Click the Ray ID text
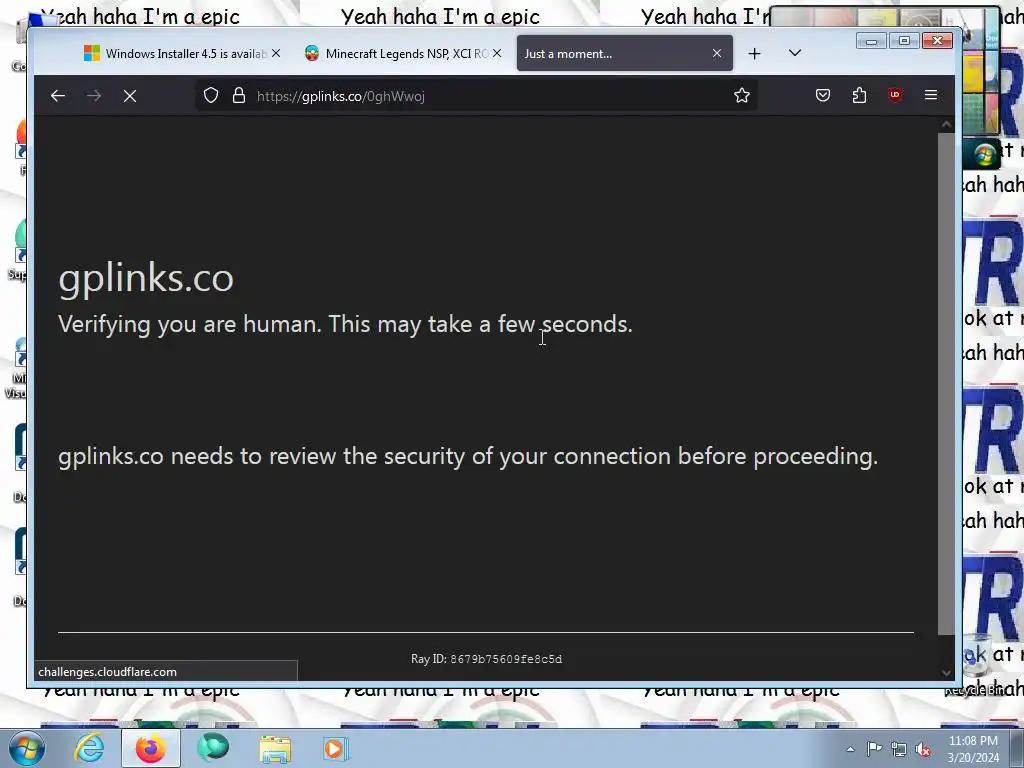This screenshot has width=1024, height=768. point(487,659)
